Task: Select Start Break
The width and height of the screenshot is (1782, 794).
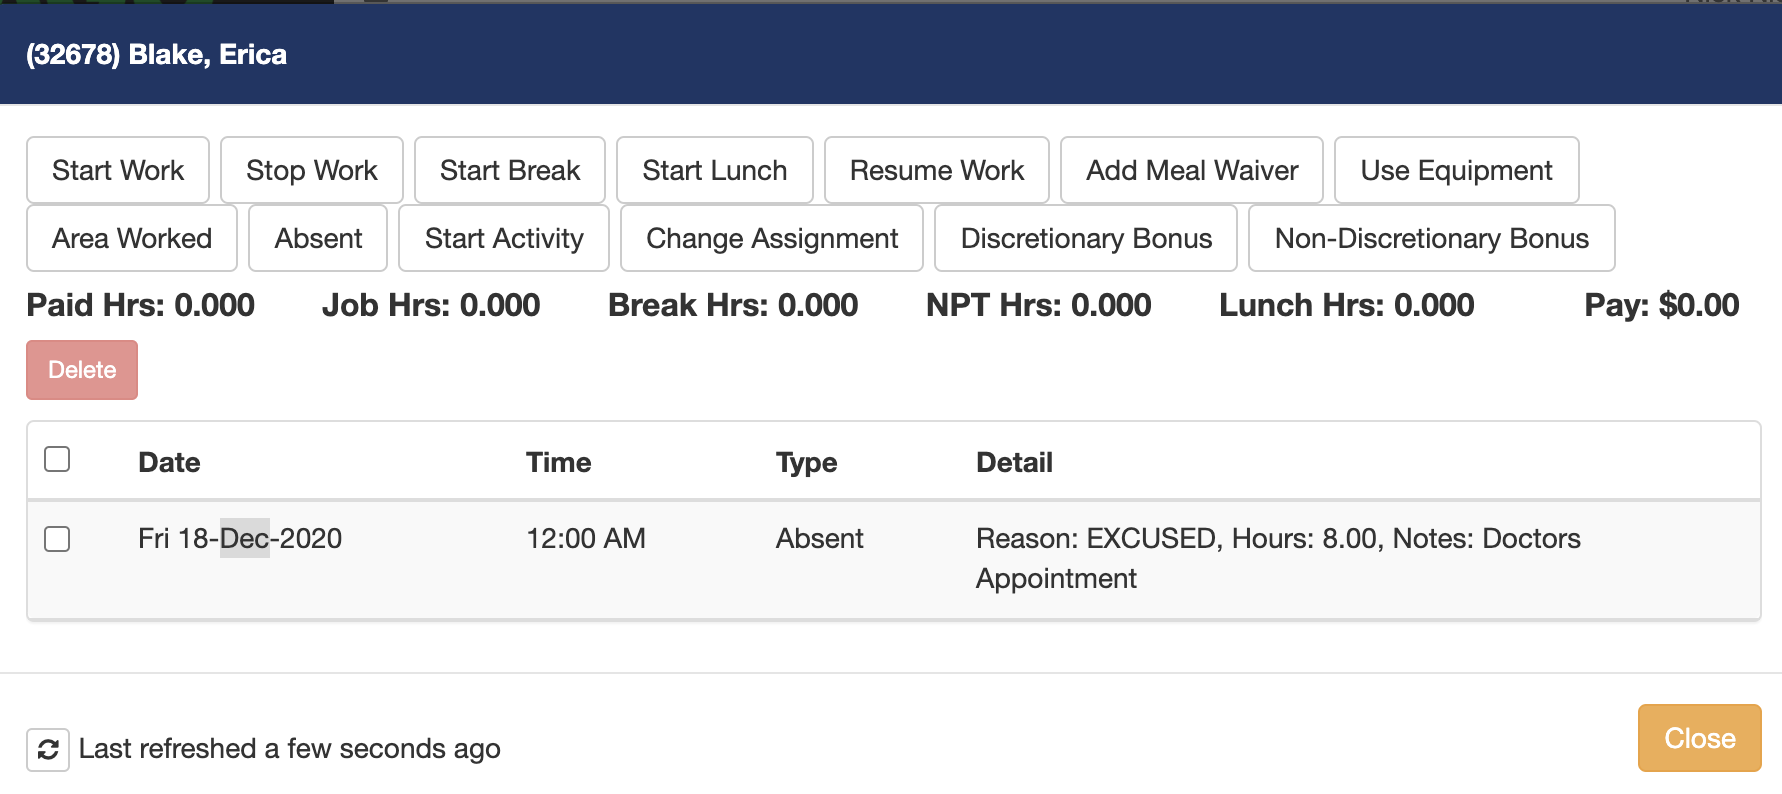Action: [x=509, y=170]
